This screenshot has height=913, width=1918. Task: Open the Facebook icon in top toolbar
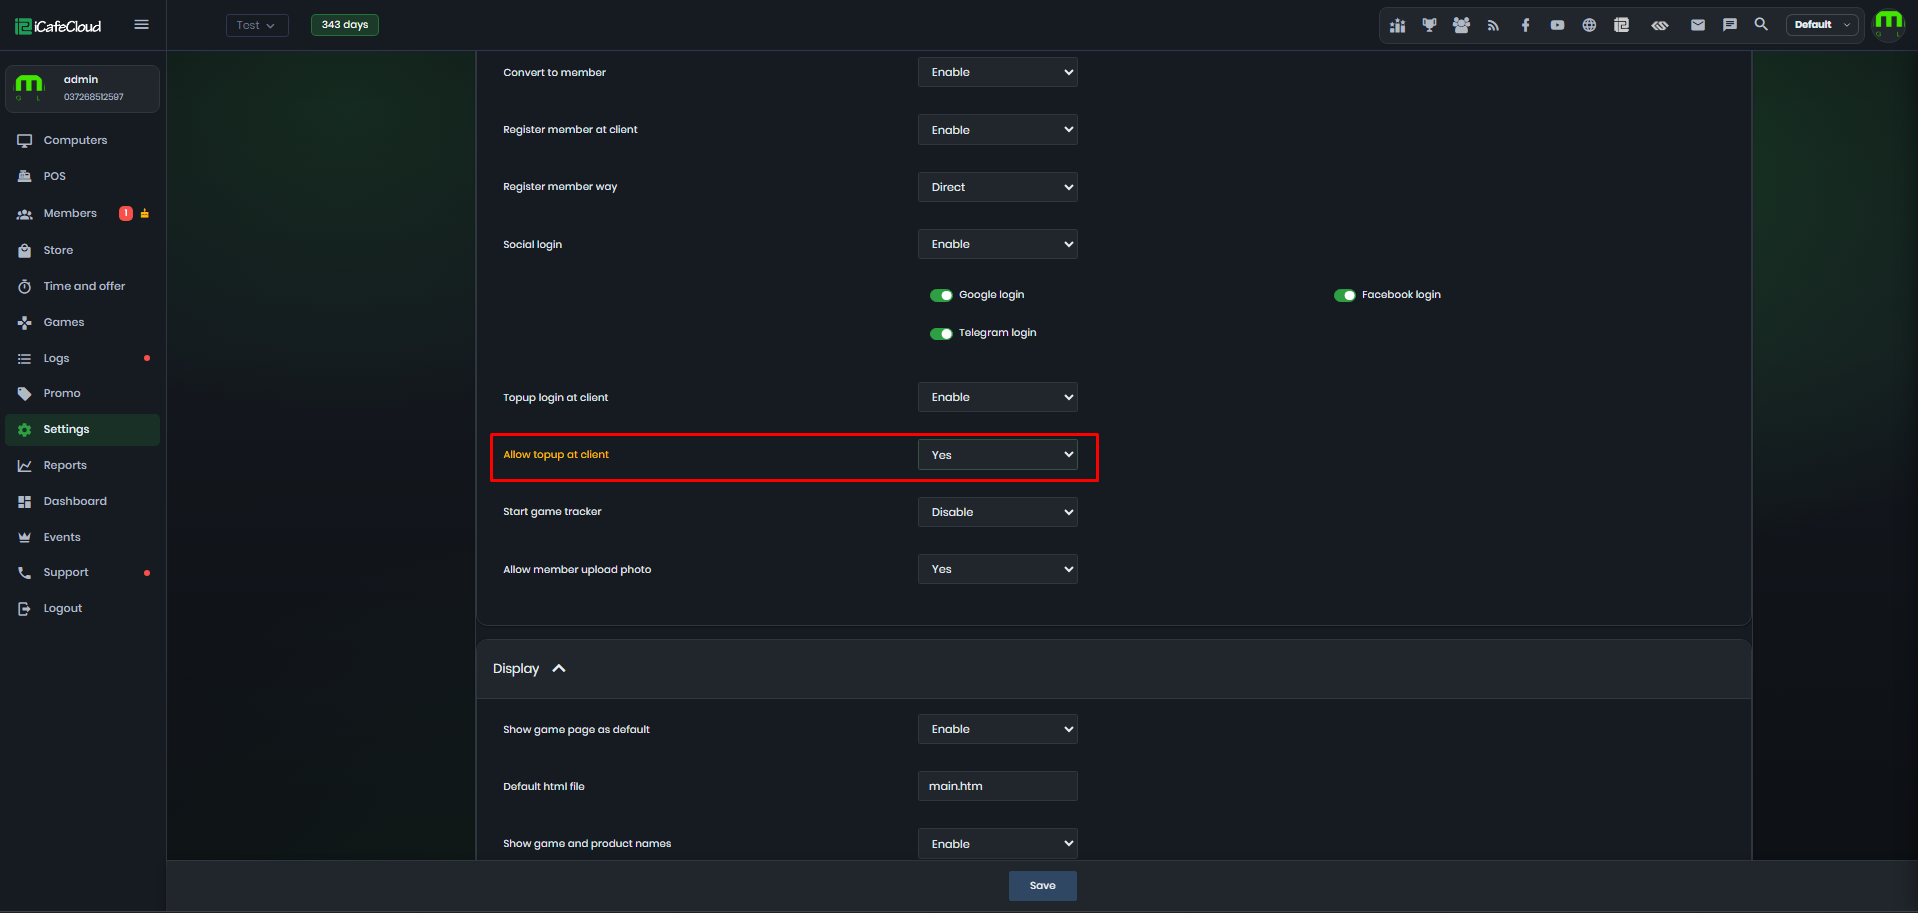point(1525,25)
